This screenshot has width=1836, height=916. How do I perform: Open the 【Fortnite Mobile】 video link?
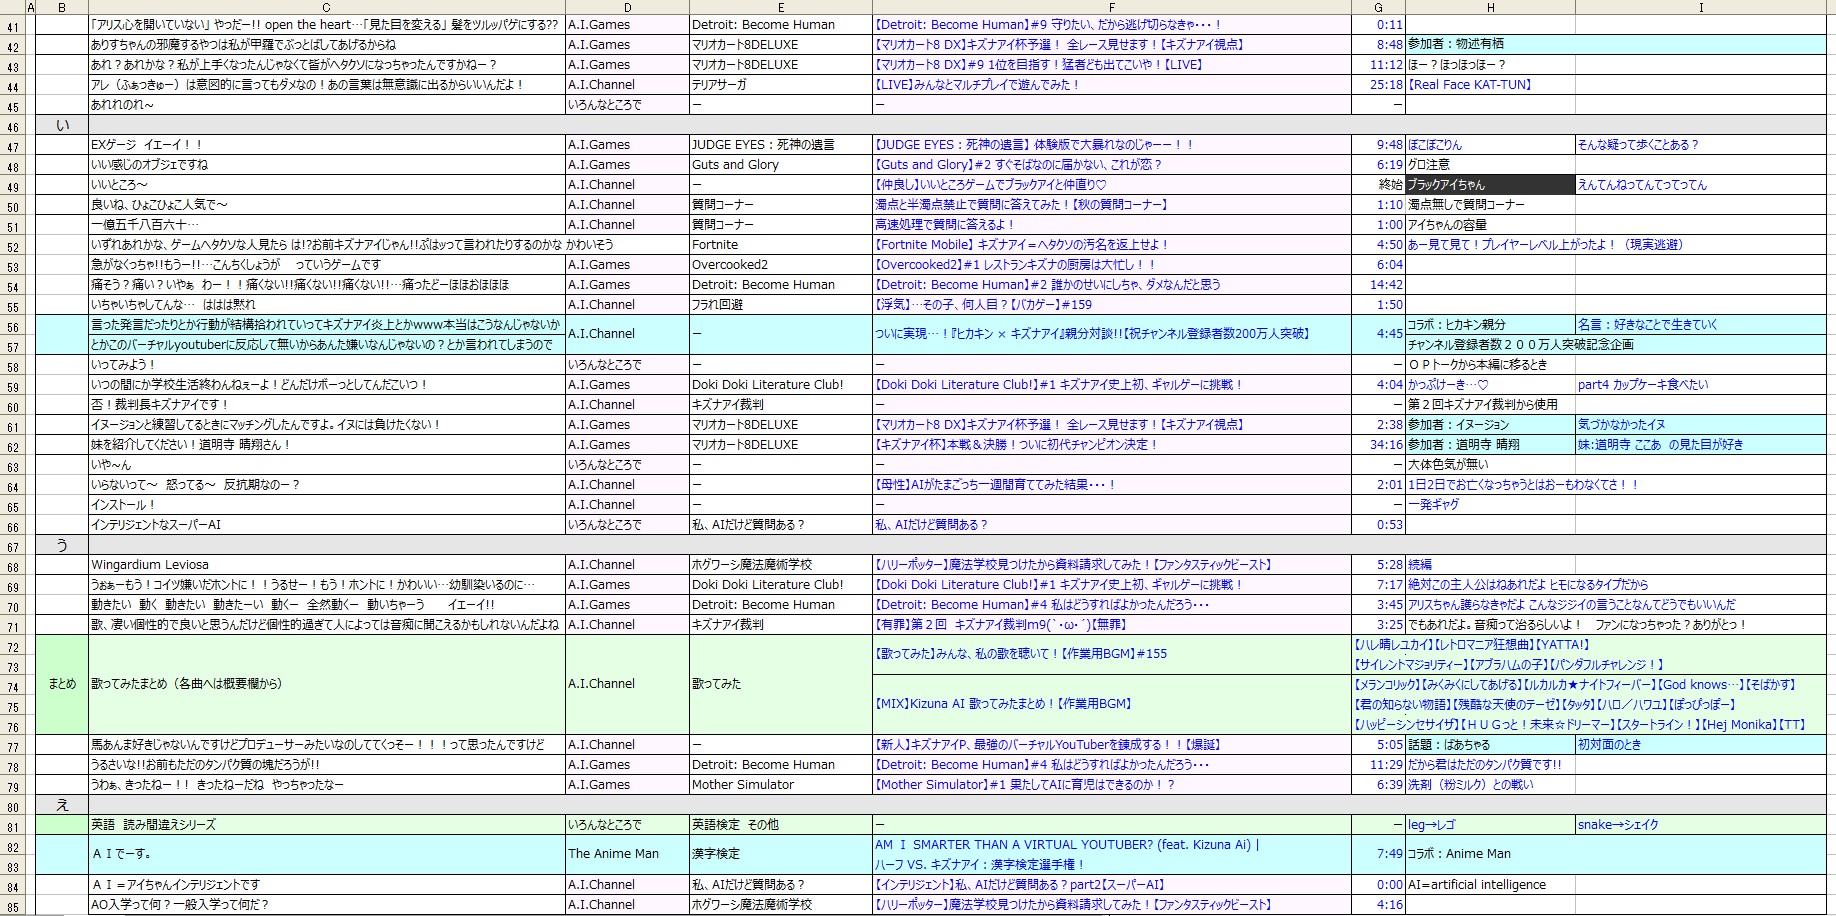1021,245
